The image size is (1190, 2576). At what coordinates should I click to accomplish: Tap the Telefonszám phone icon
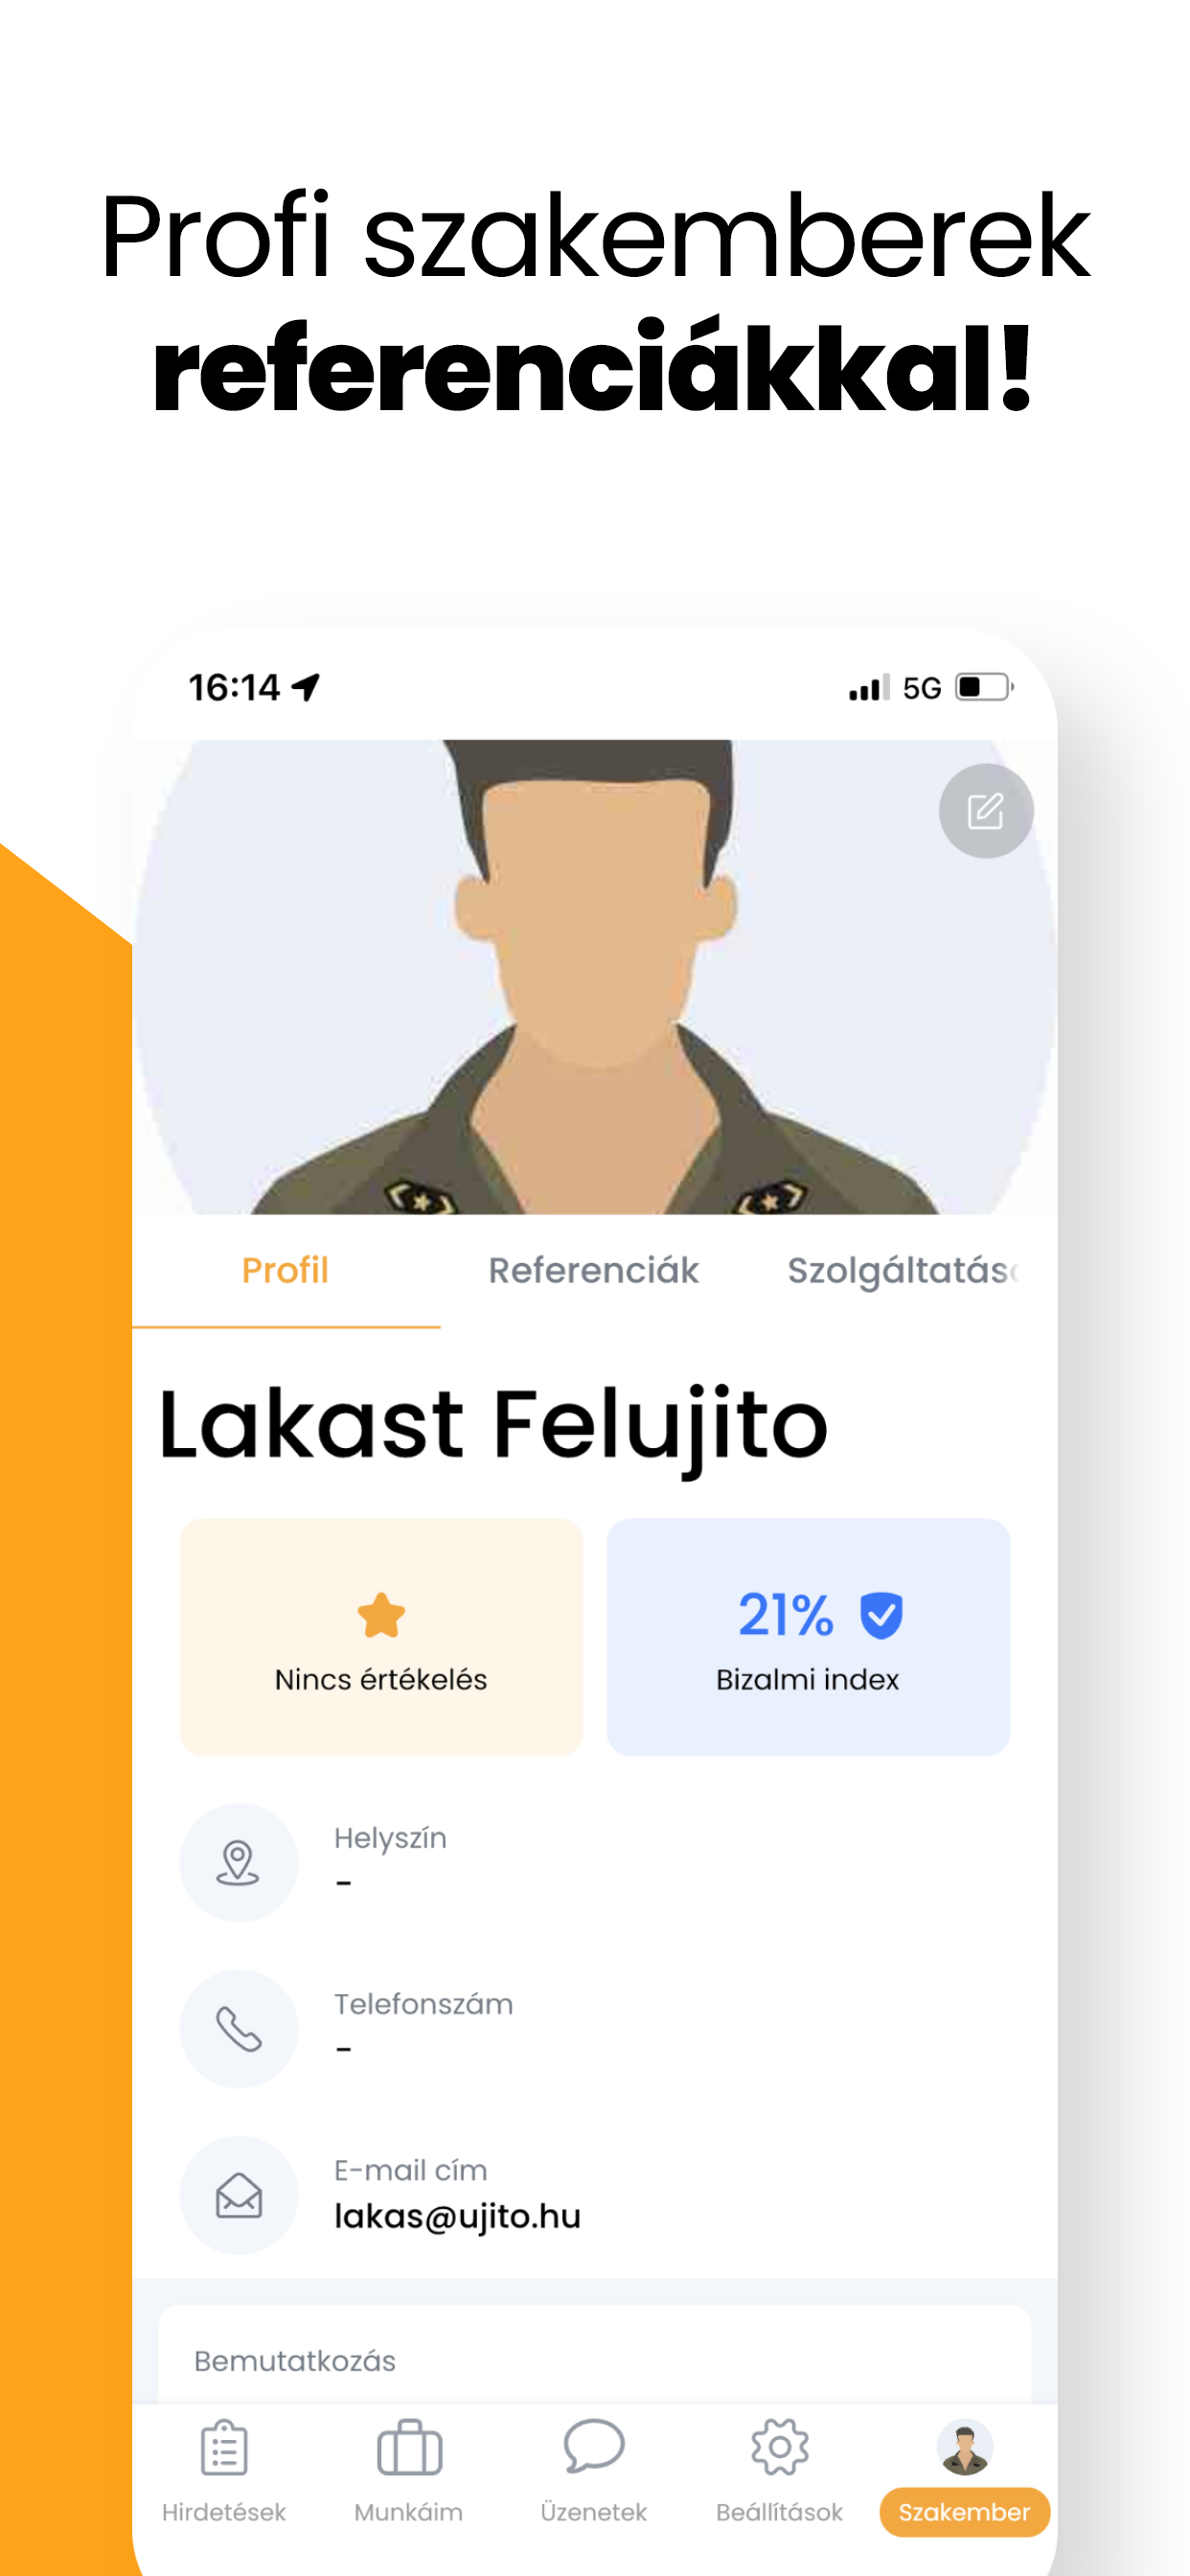click(239, 2028)
